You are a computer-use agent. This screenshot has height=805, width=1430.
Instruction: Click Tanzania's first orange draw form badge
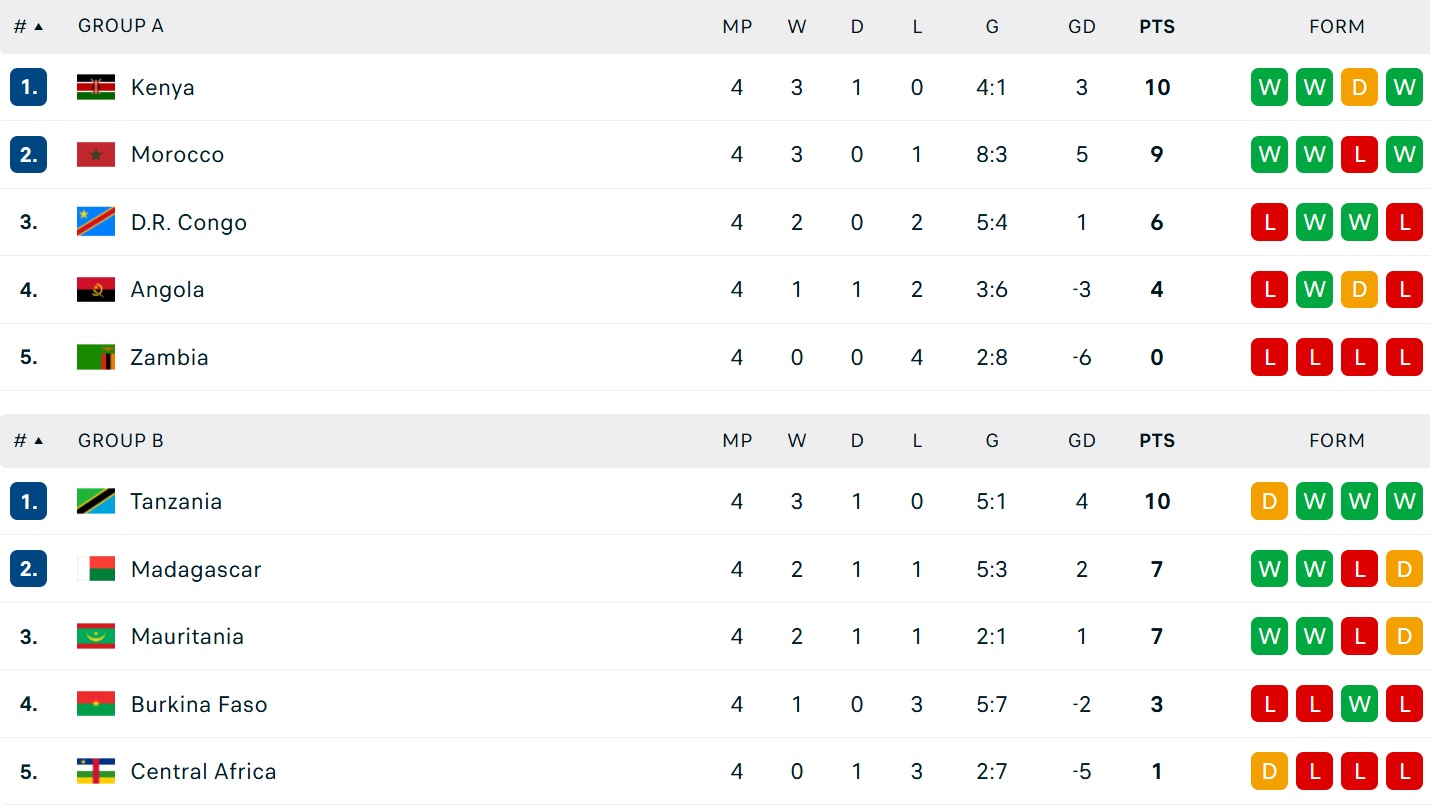click(x=1270, y=501)
